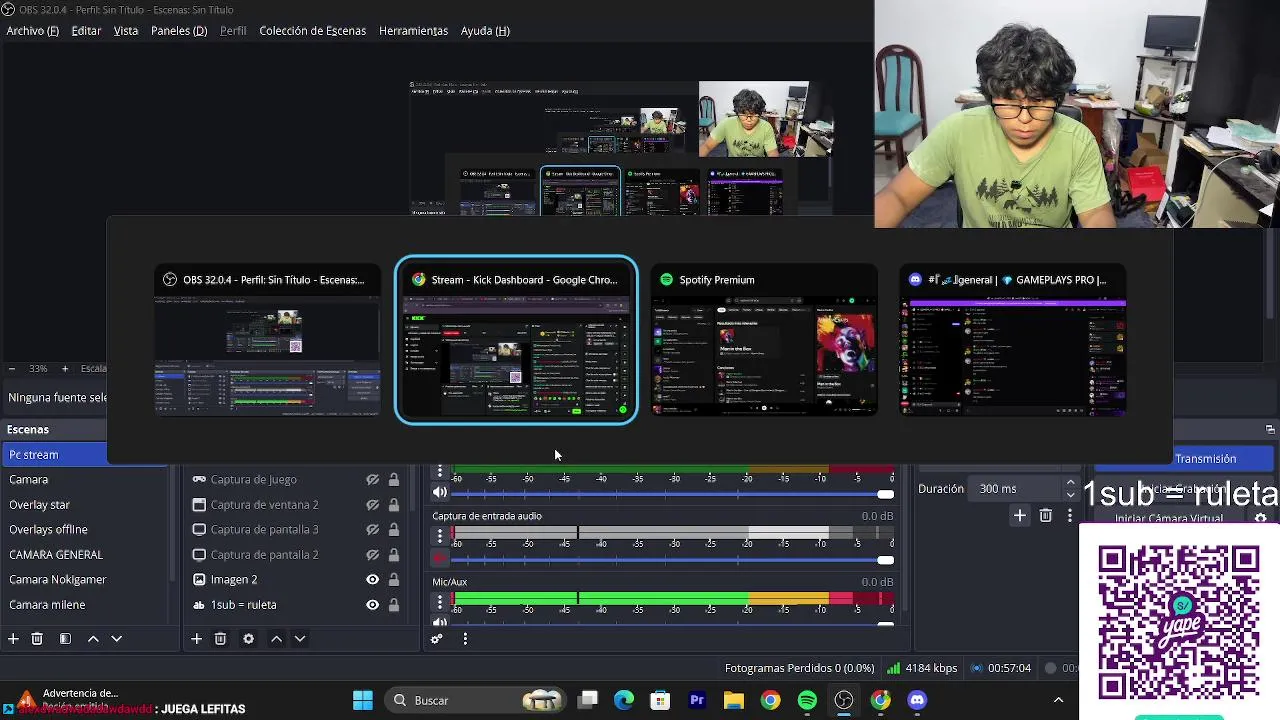1280x720 pixels.
Task: Unlock the Imagen 2 source
Action: [x=394, y=580]
